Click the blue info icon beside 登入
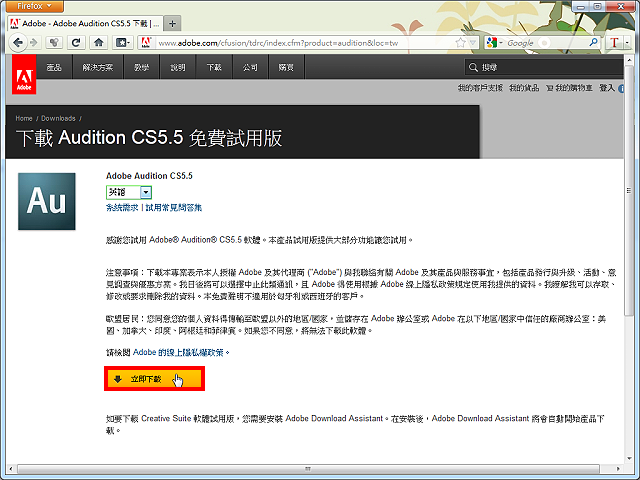640x480 pixels. tap(621, 89)
